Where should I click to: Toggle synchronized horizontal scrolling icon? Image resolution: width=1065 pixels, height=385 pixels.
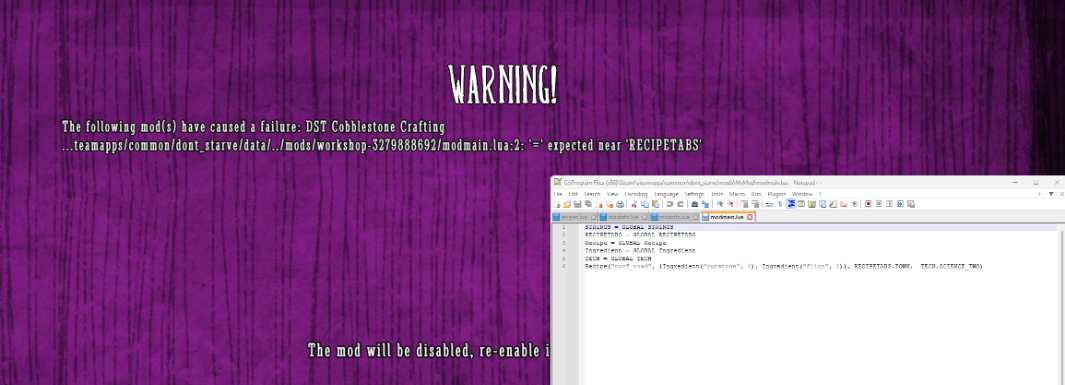click(755, 204)
